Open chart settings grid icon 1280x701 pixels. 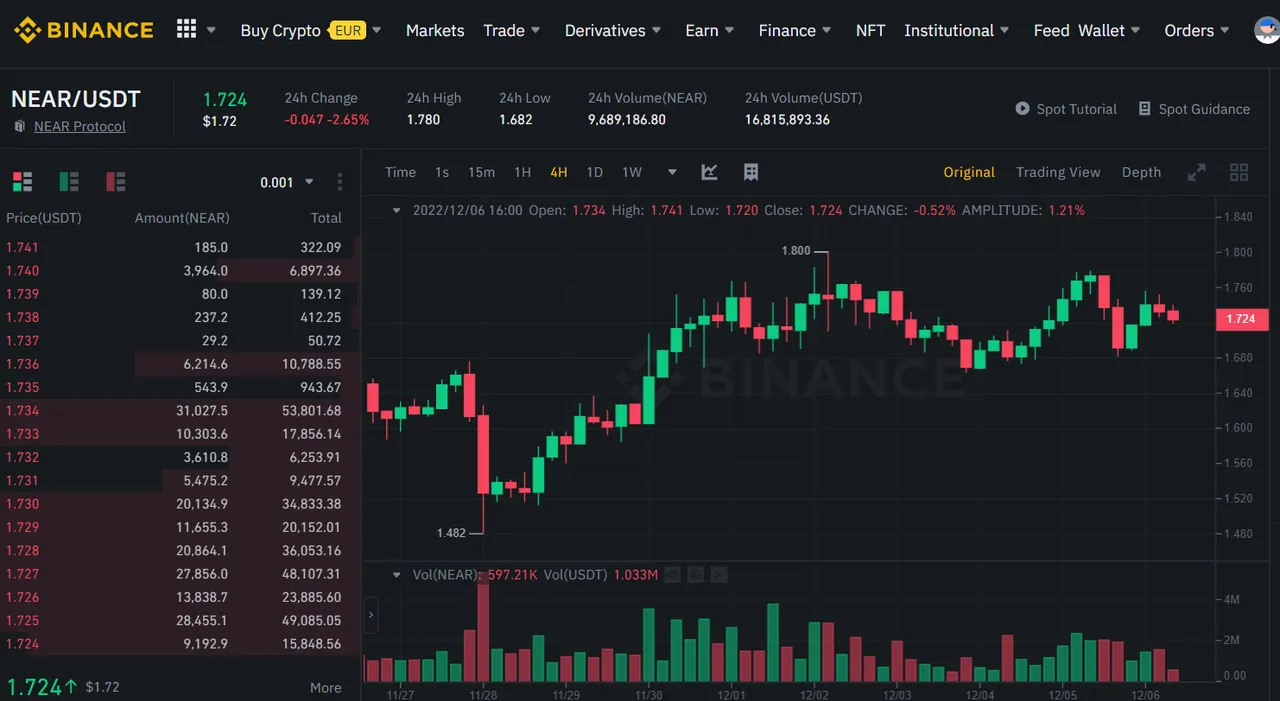751,172
